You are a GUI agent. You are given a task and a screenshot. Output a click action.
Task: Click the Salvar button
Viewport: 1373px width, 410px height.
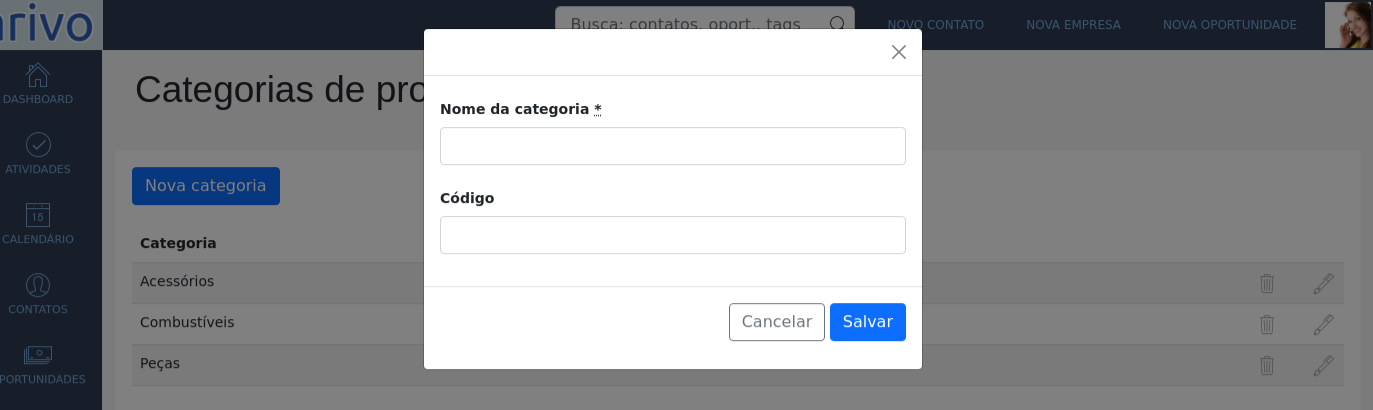[868, 322]
